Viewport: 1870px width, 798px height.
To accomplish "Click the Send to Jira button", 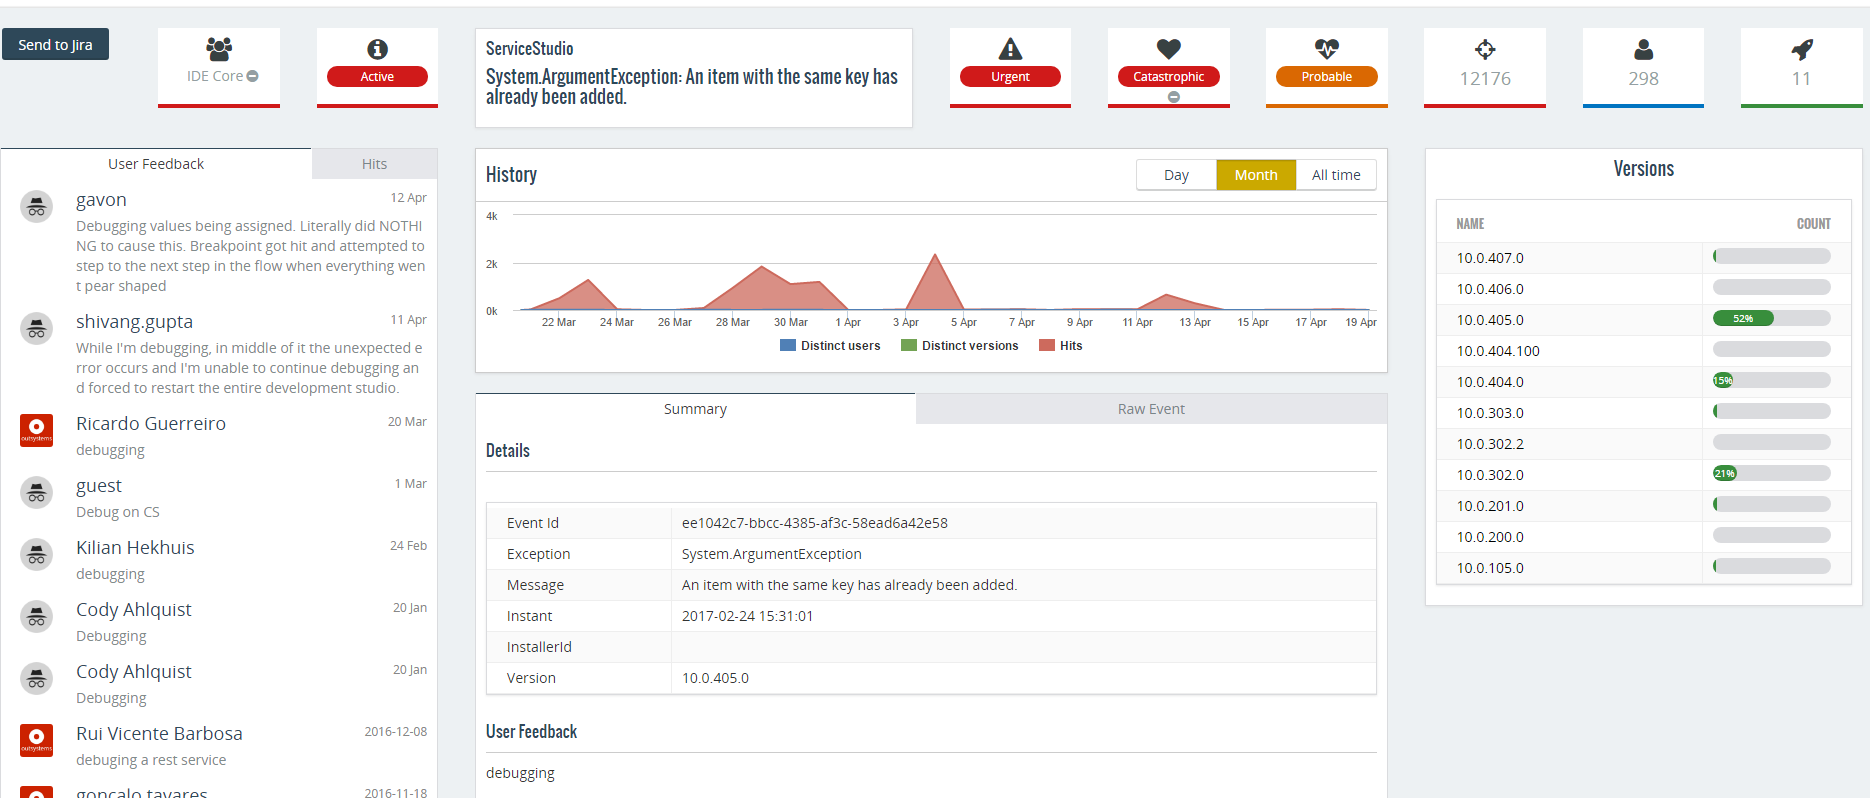I will tap(55, 44).
